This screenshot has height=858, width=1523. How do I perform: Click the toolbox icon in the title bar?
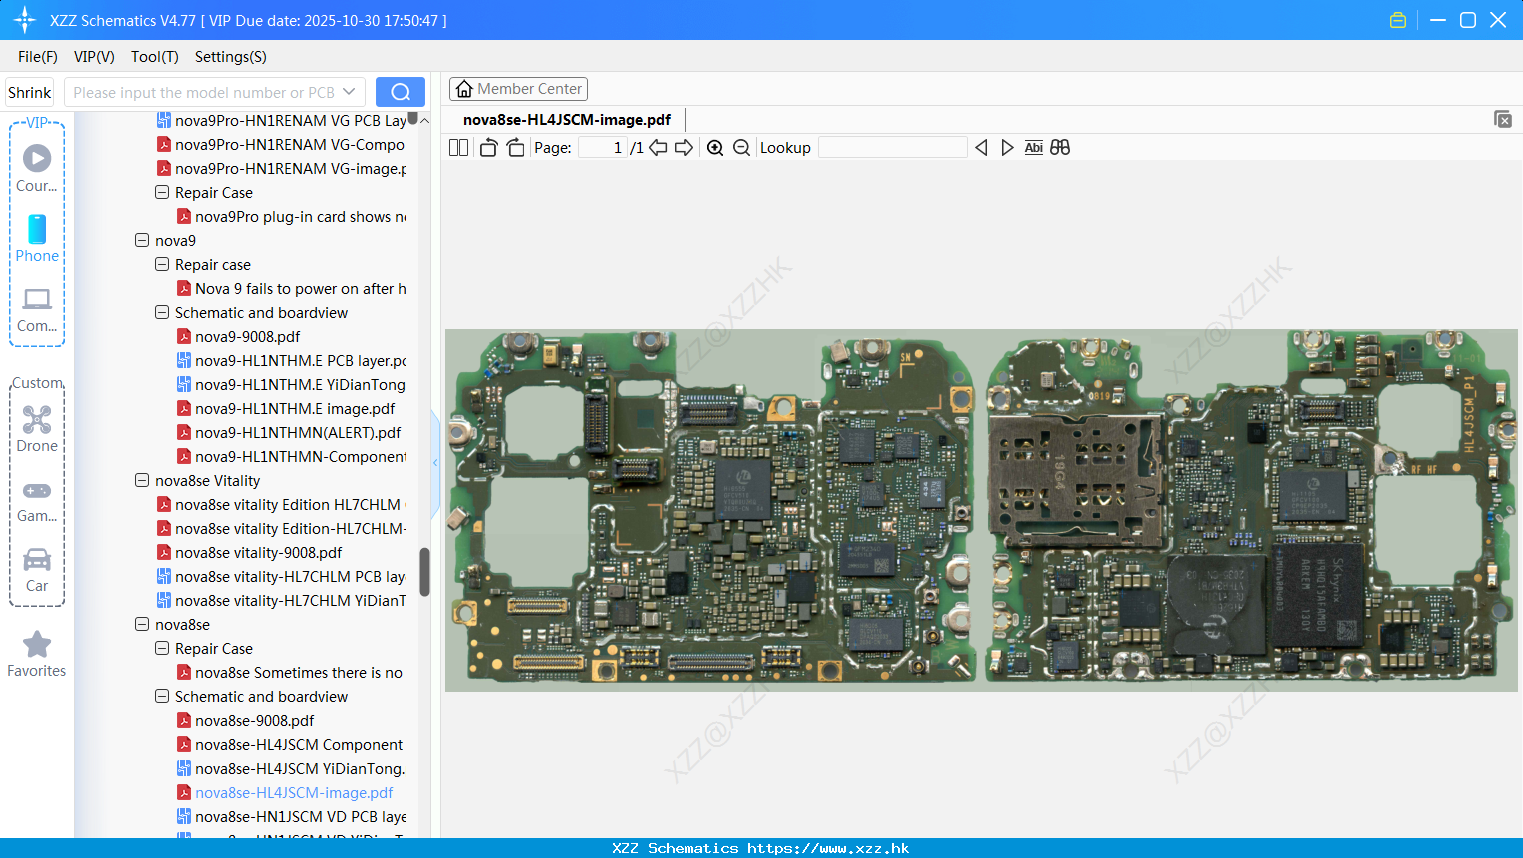1398,20
